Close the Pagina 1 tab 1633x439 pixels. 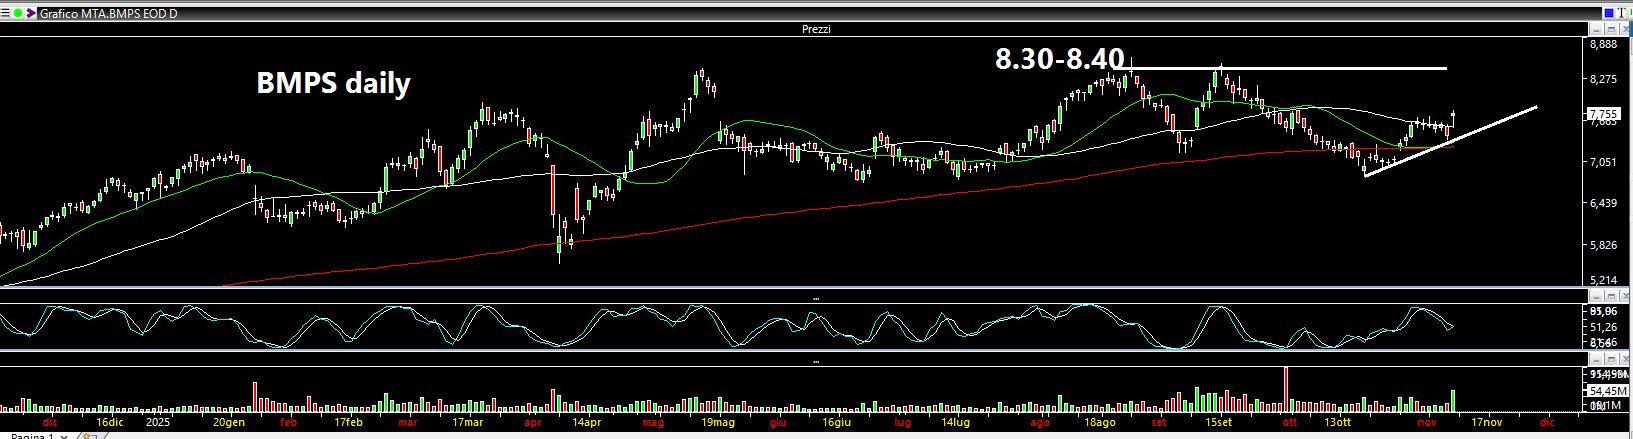click(x=64, y=436)
